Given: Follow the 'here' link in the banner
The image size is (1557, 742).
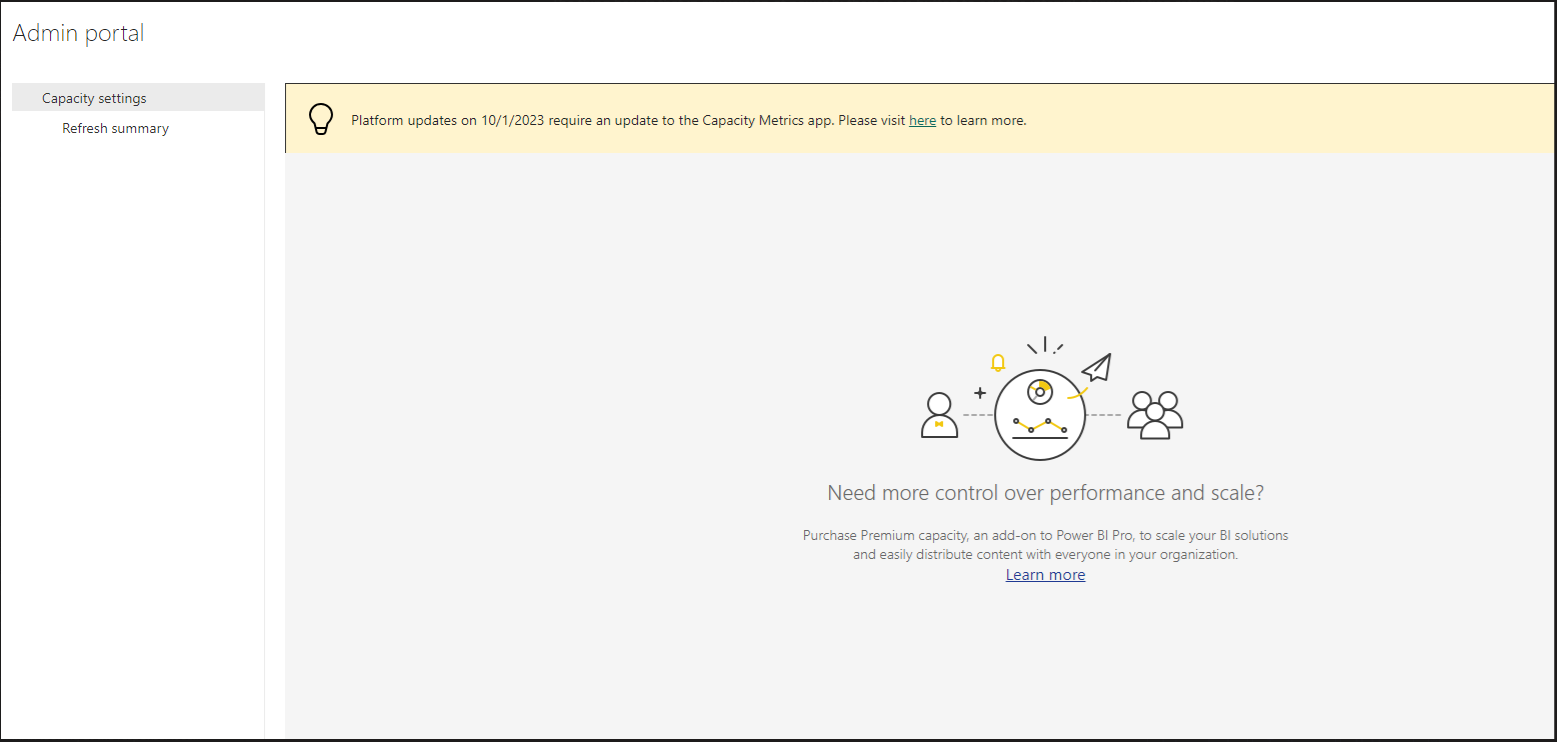Looking at the screenshot, I should [x=922, y=120].
